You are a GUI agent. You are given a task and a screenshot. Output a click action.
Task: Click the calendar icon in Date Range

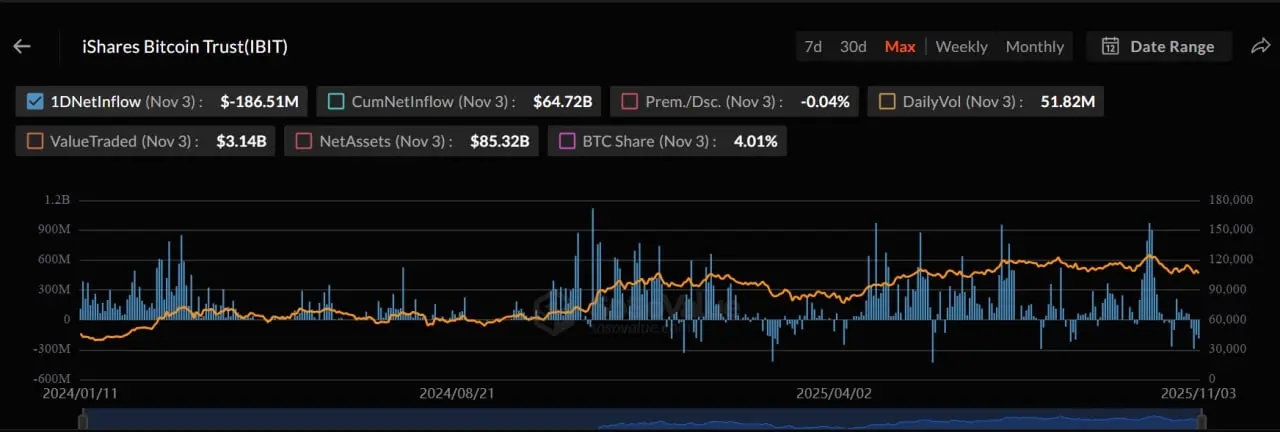click(1110, 46)
